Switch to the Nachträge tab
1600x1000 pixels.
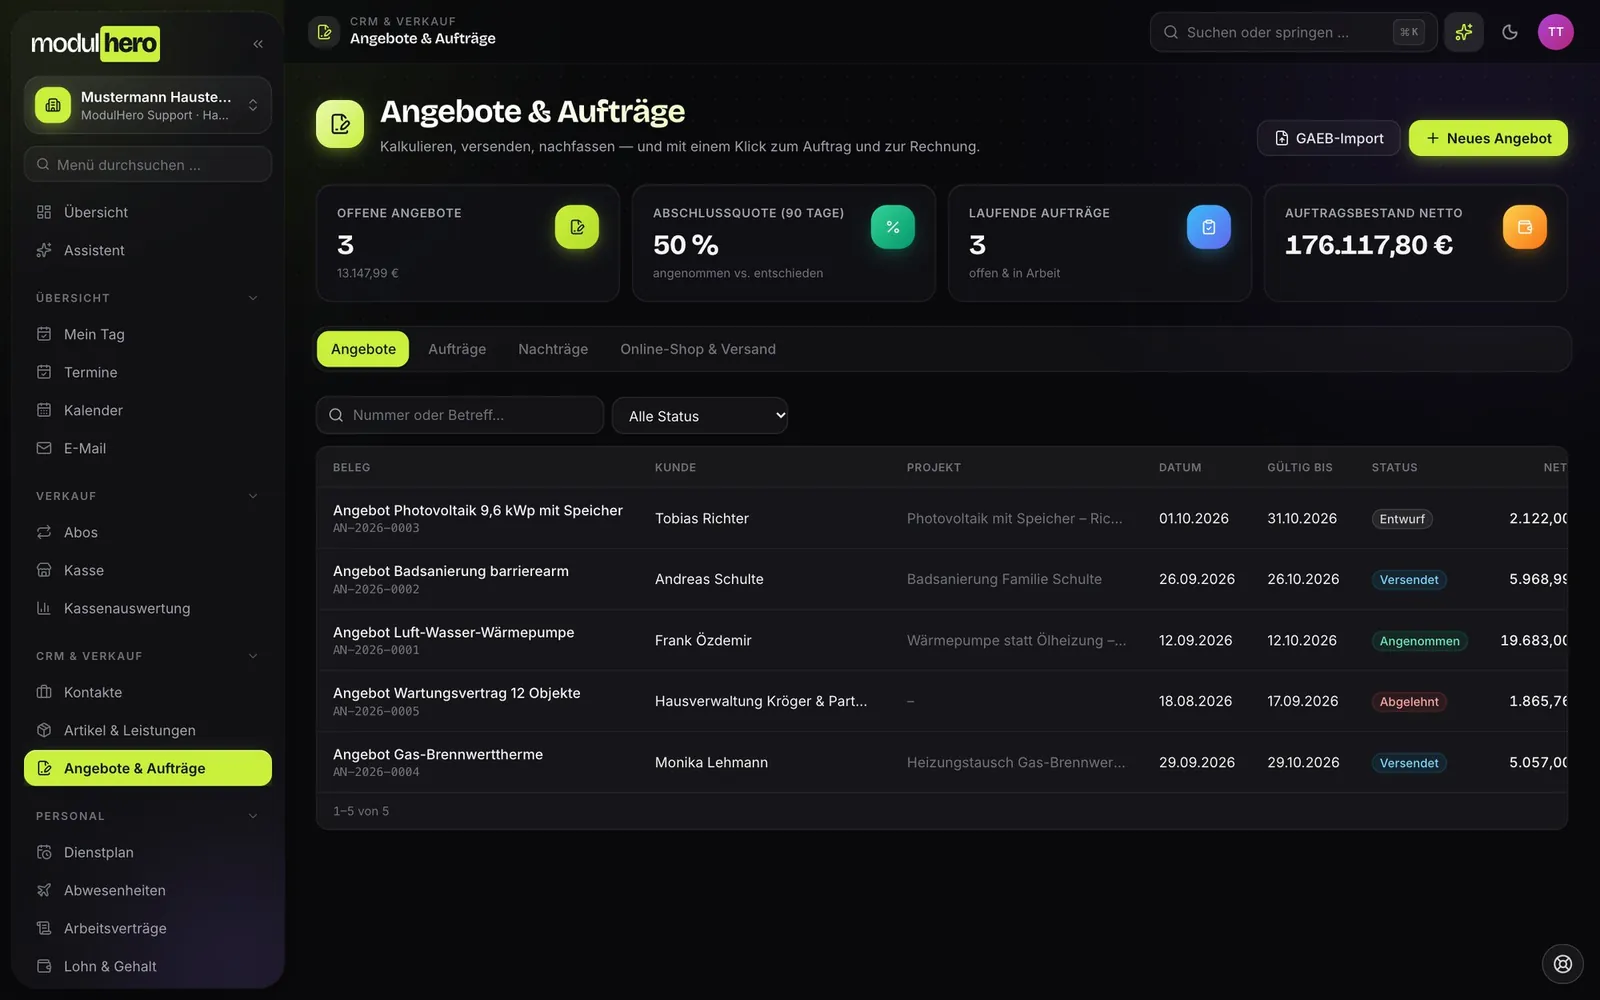tap(553, 349)
